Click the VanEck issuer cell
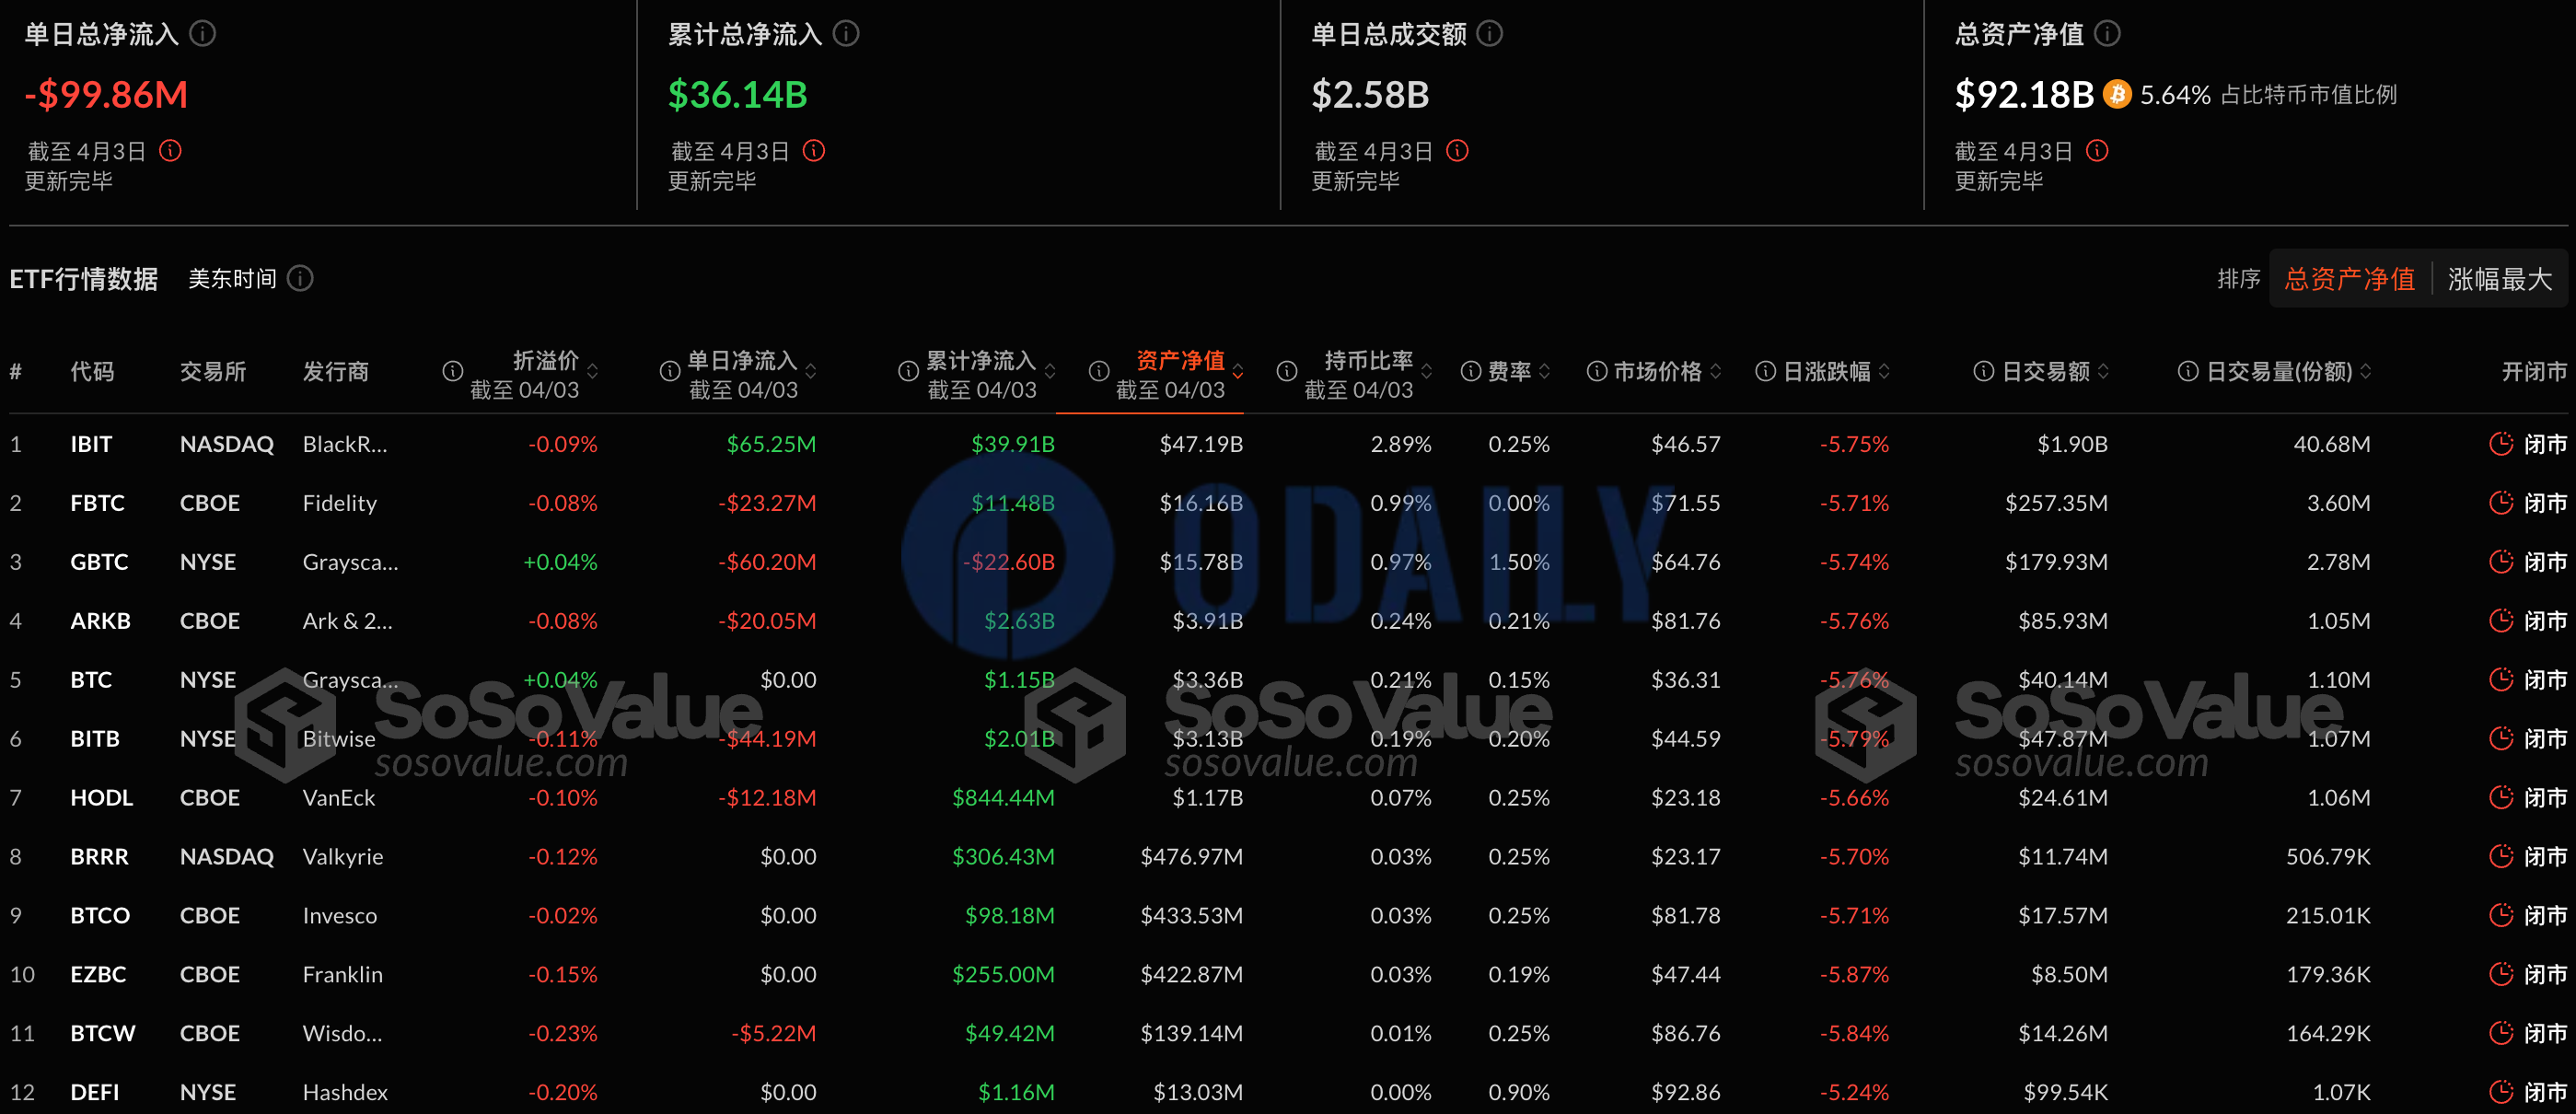Image resolution: width=2576 pixels, height=1114 pixels. [339, 797]
